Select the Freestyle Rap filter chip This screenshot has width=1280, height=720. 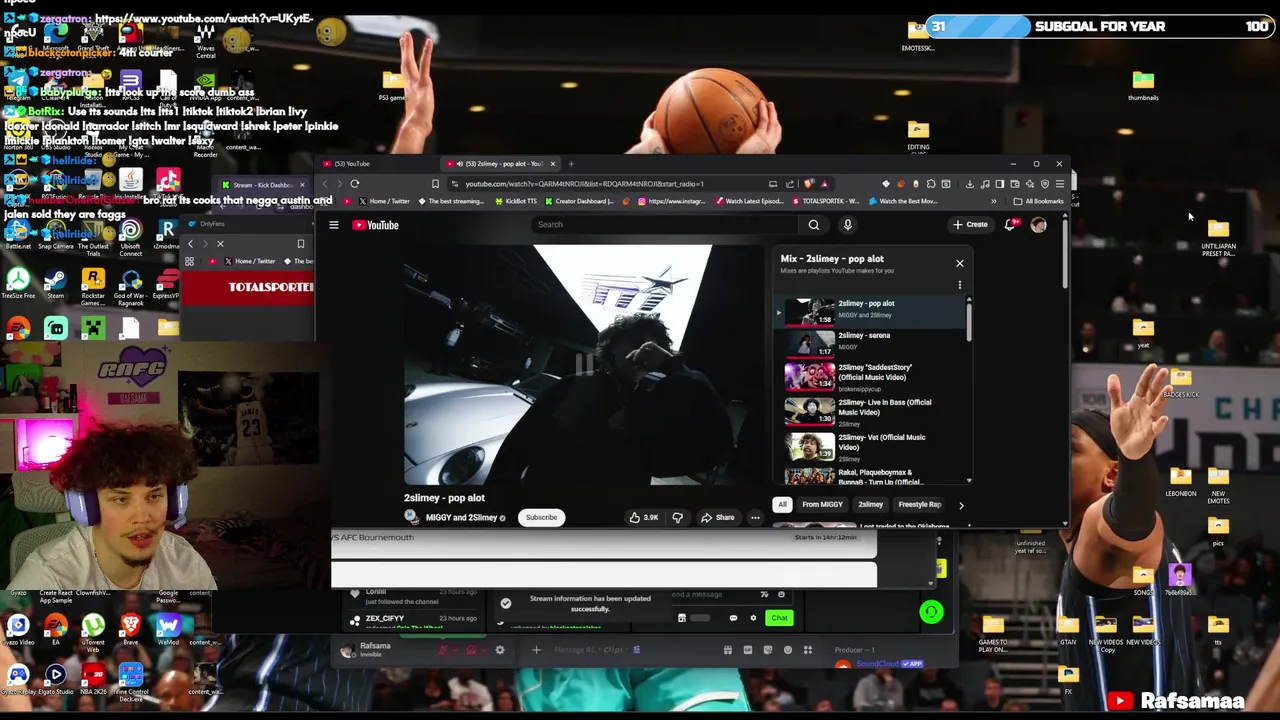click(x=919, y=505)
